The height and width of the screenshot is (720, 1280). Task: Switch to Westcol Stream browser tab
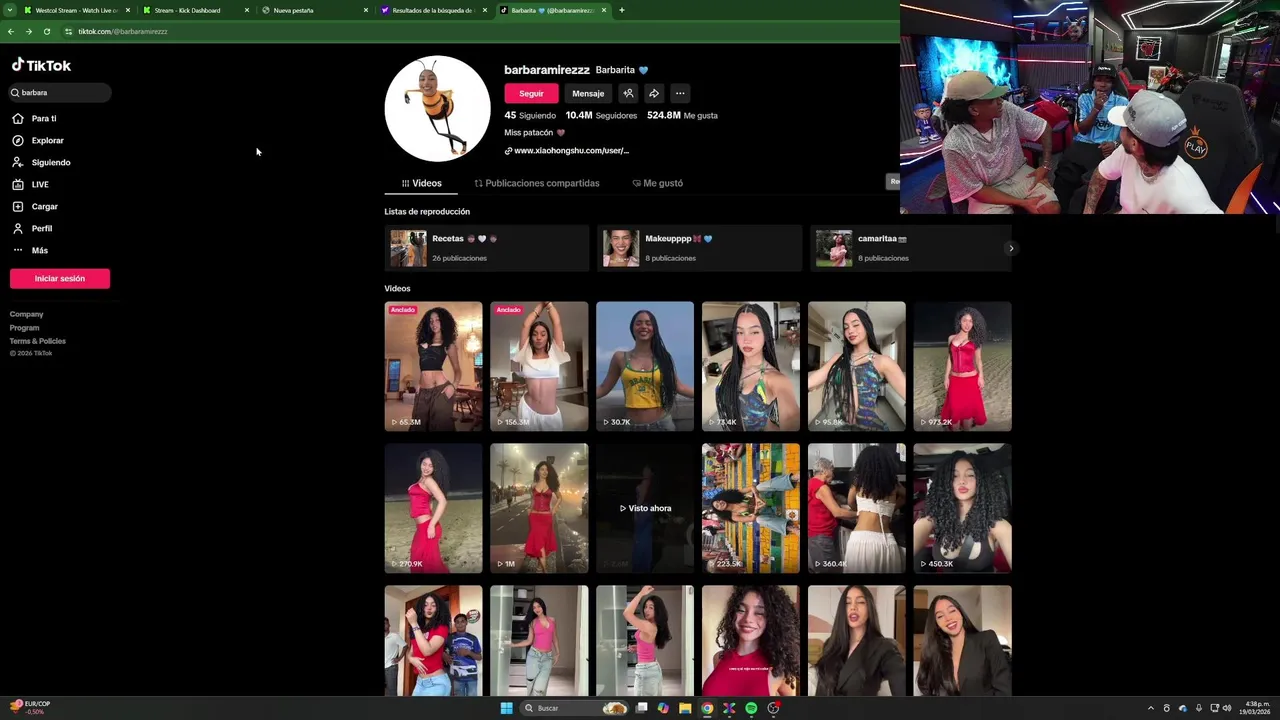tap(77, 10)
